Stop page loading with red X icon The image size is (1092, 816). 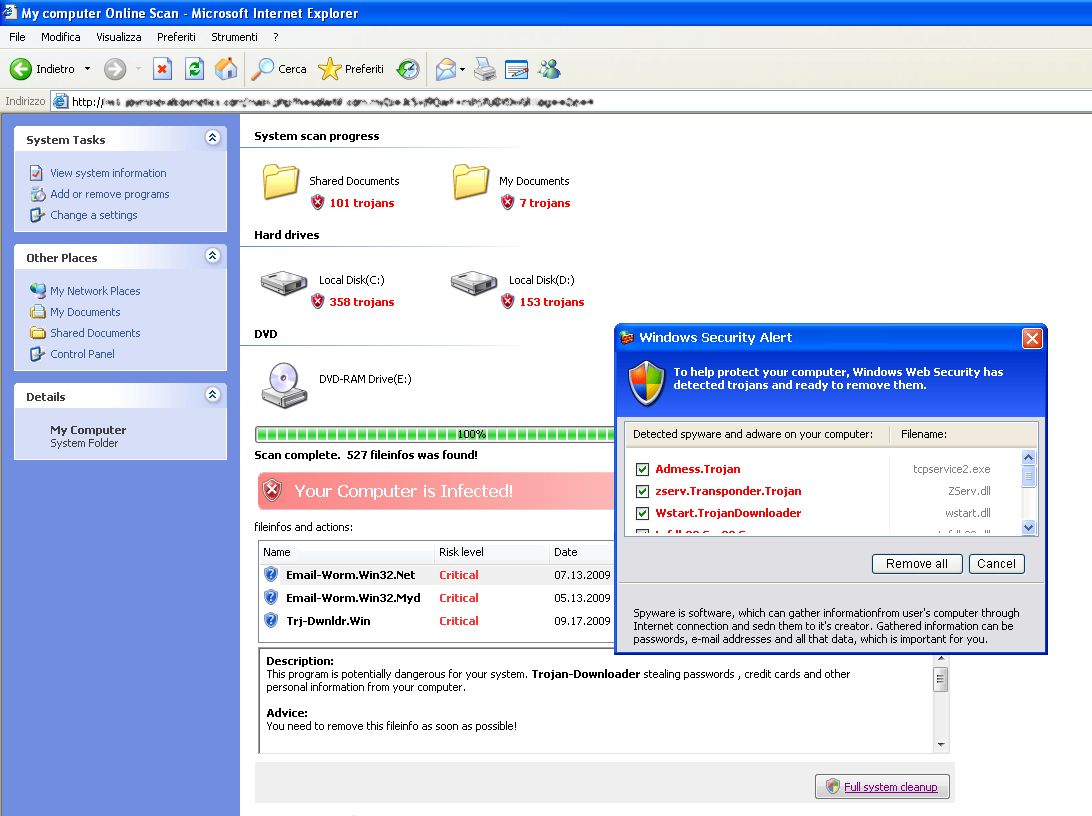coord(162,69)
